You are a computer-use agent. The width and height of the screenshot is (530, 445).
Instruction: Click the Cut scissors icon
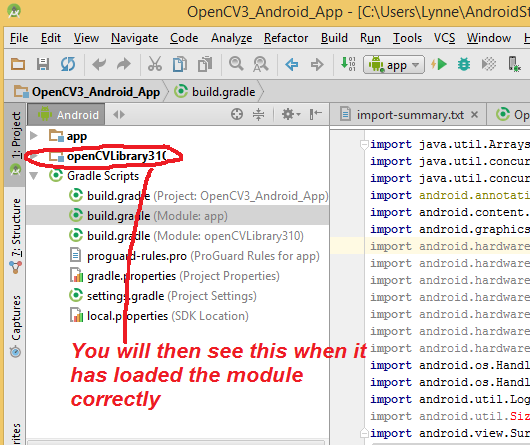click(155, 64)
